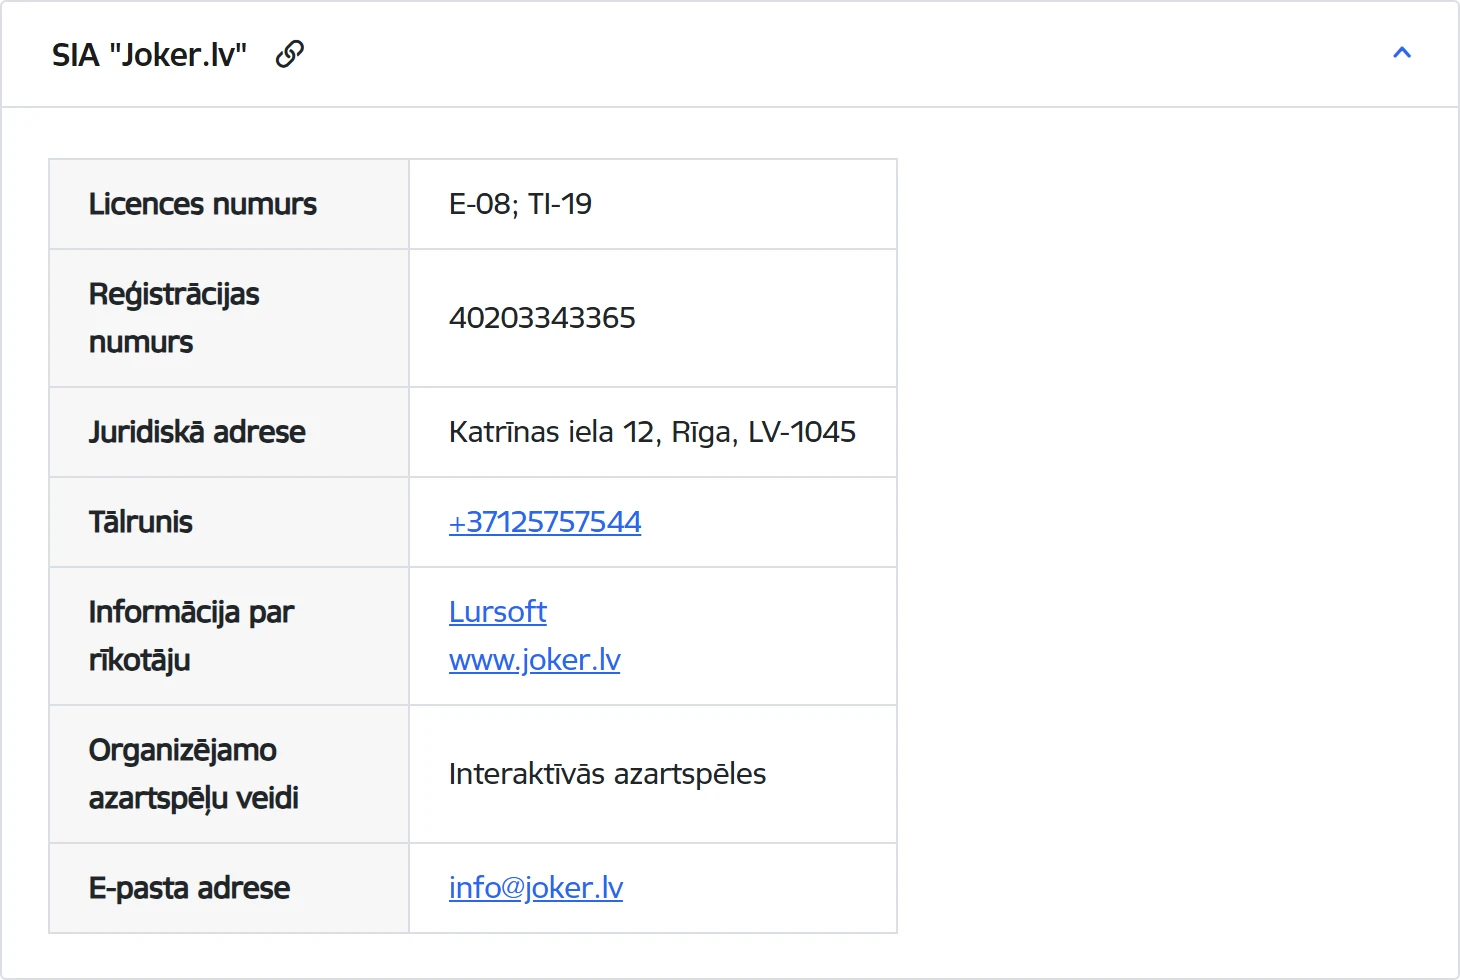Select licence value E-08; TI-19
1460x980 pixels.
(x=520, y=204)
